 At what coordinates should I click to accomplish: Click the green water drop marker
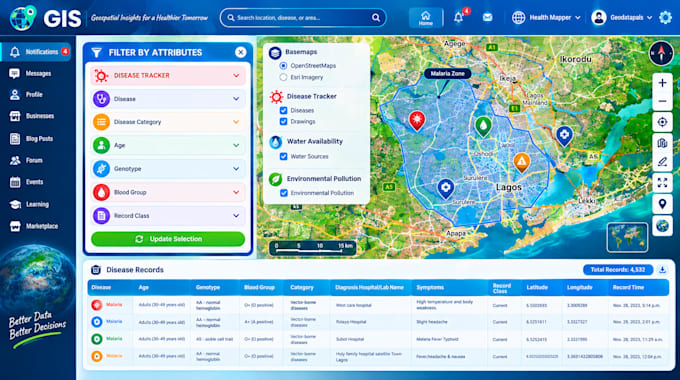click(x=483, y=126)
